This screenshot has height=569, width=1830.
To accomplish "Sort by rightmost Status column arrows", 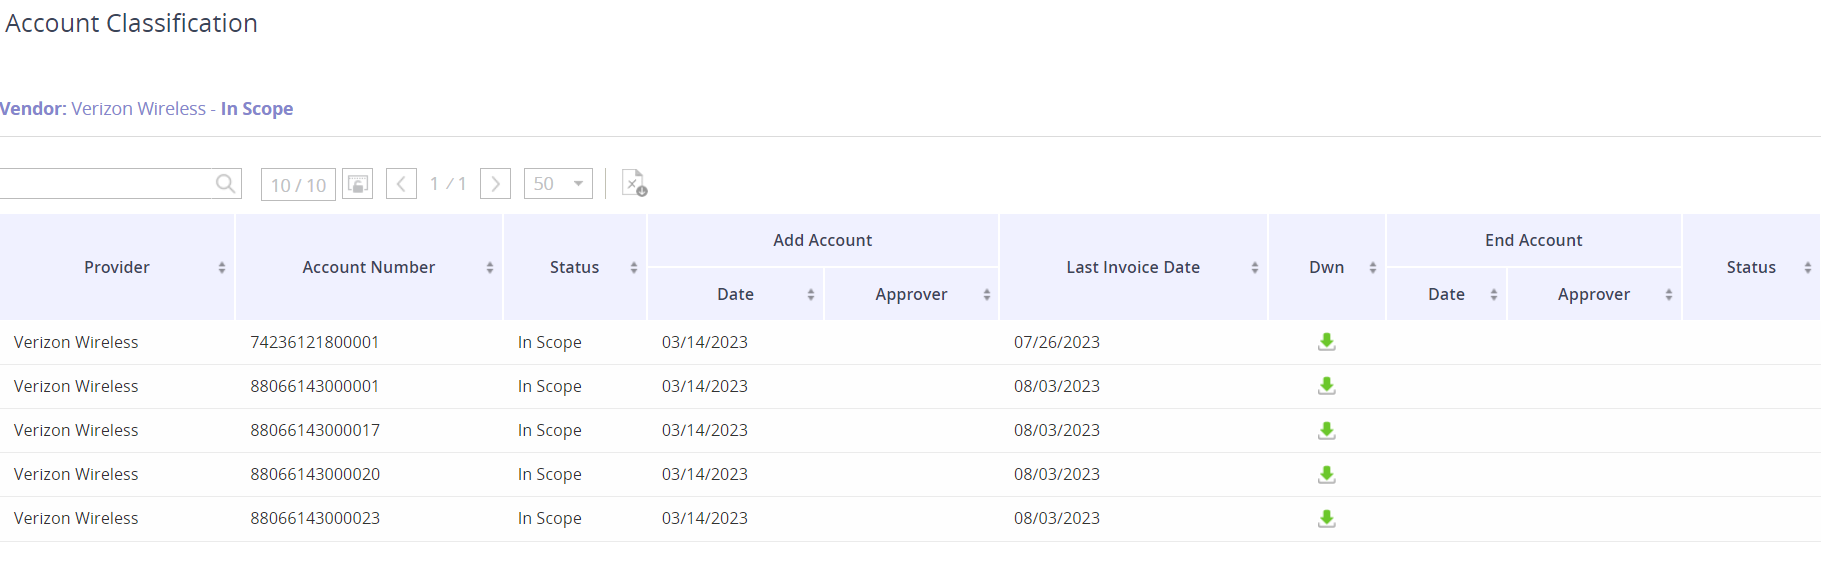I will coord(1808,268).
